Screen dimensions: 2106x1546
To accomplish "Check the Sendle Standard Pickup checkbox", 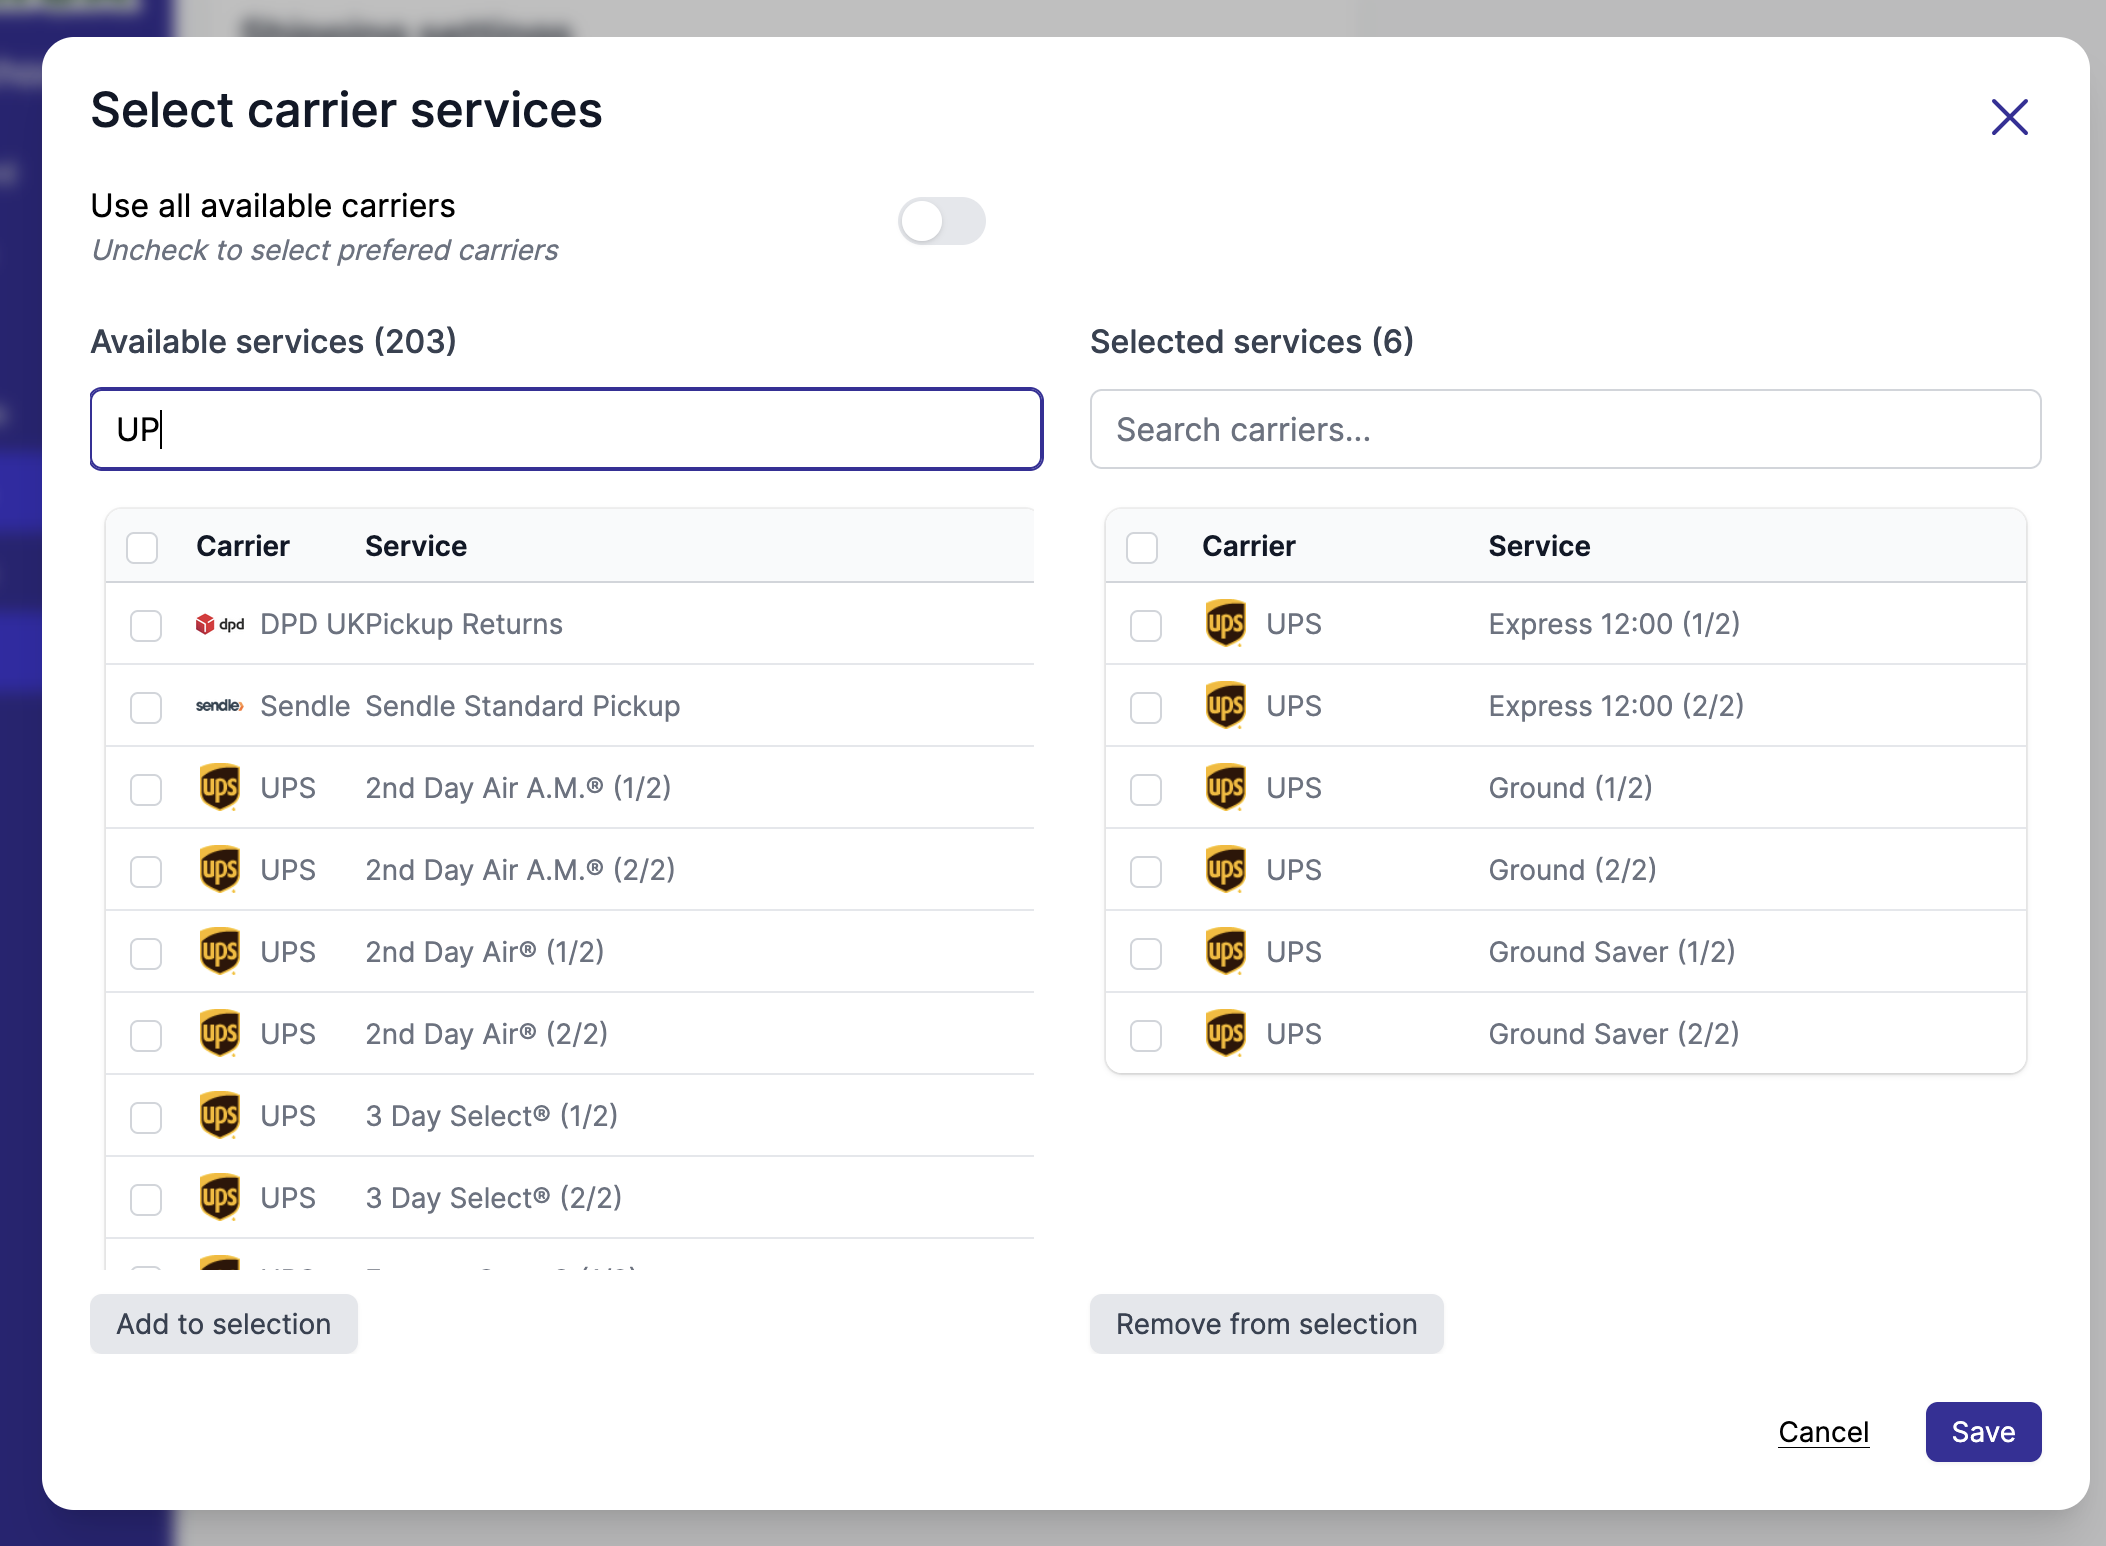I will pos(145,707).
